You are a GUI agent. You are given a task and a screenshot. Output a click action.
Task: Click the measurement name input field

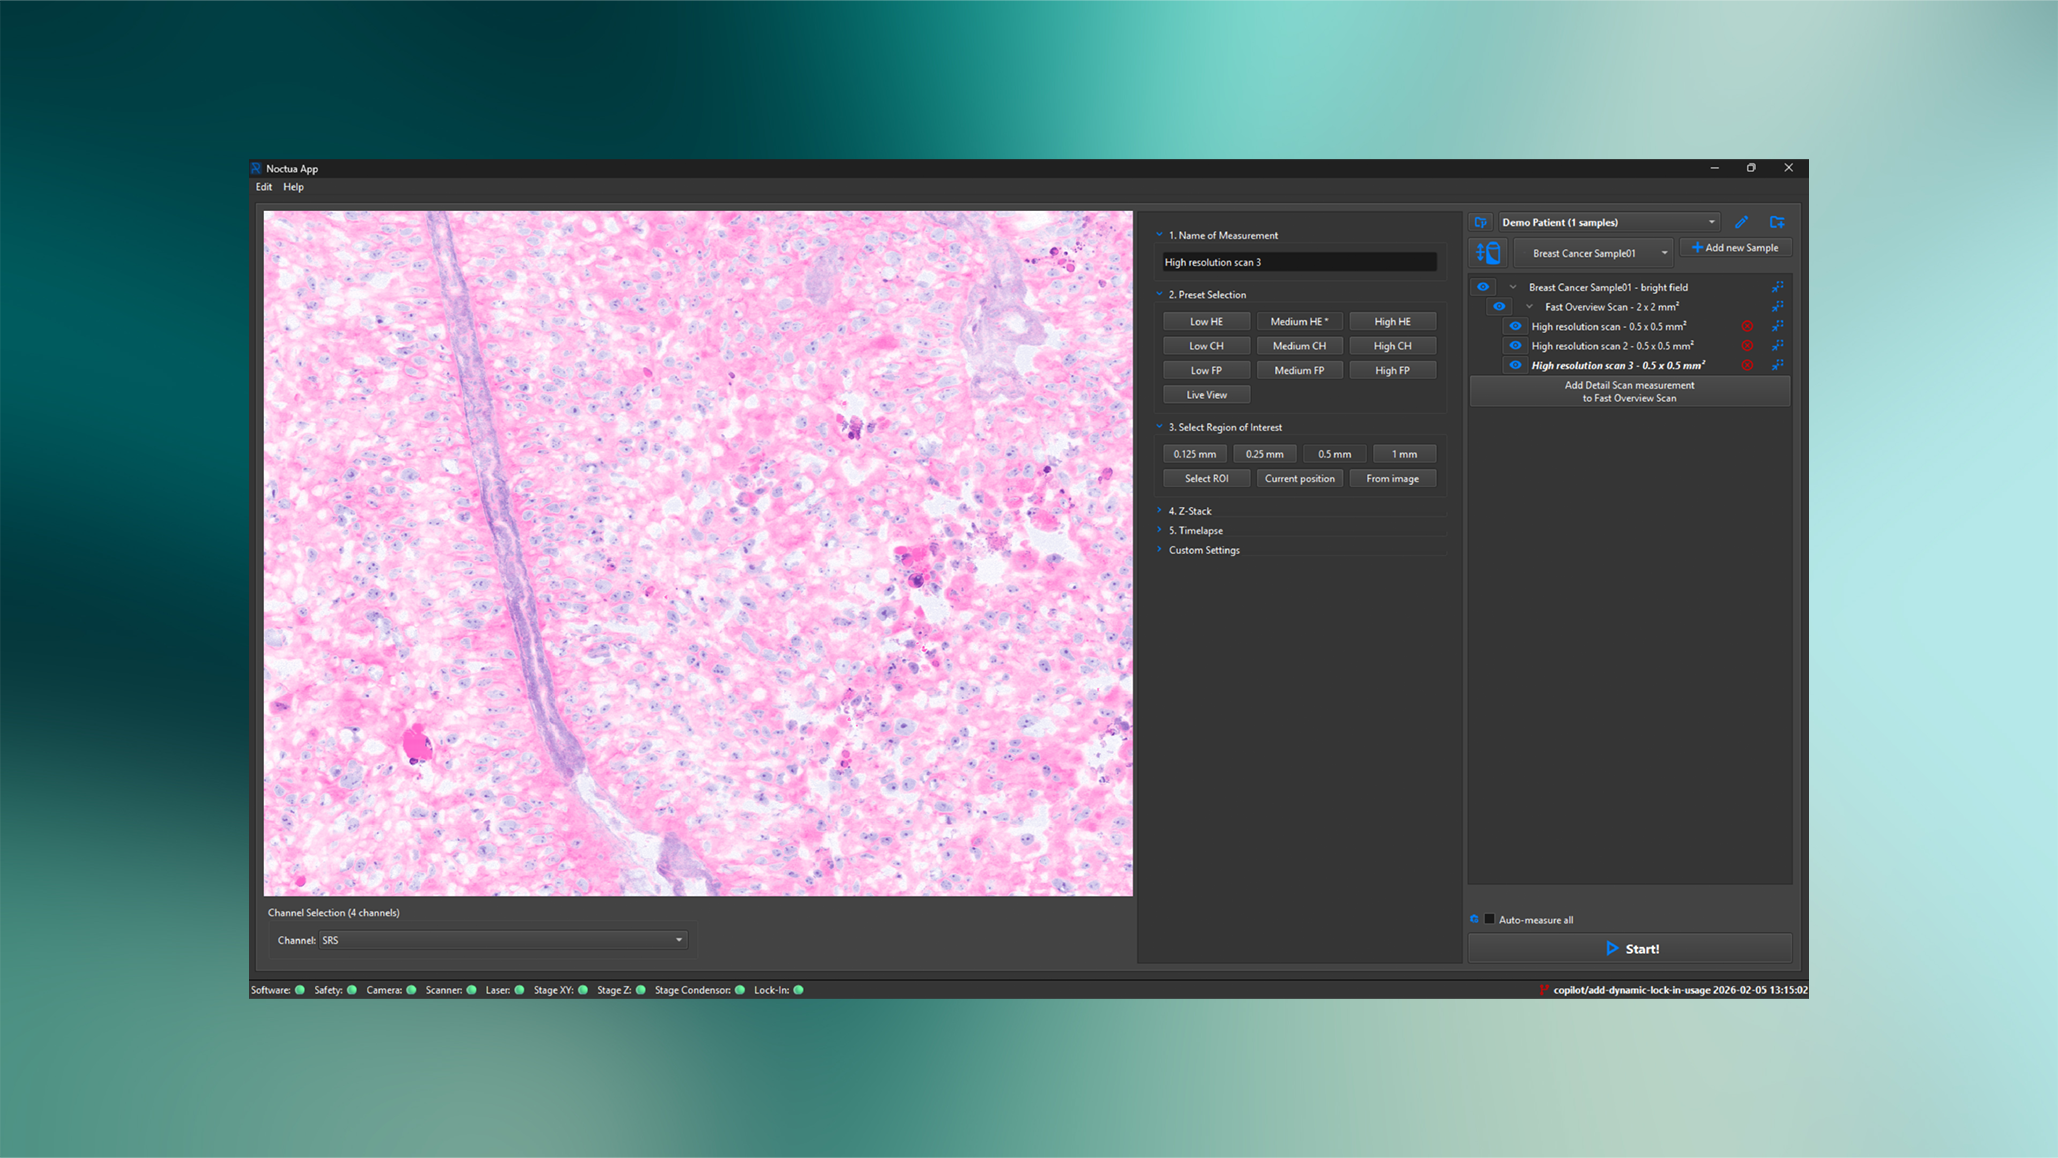pos(1299,262)
